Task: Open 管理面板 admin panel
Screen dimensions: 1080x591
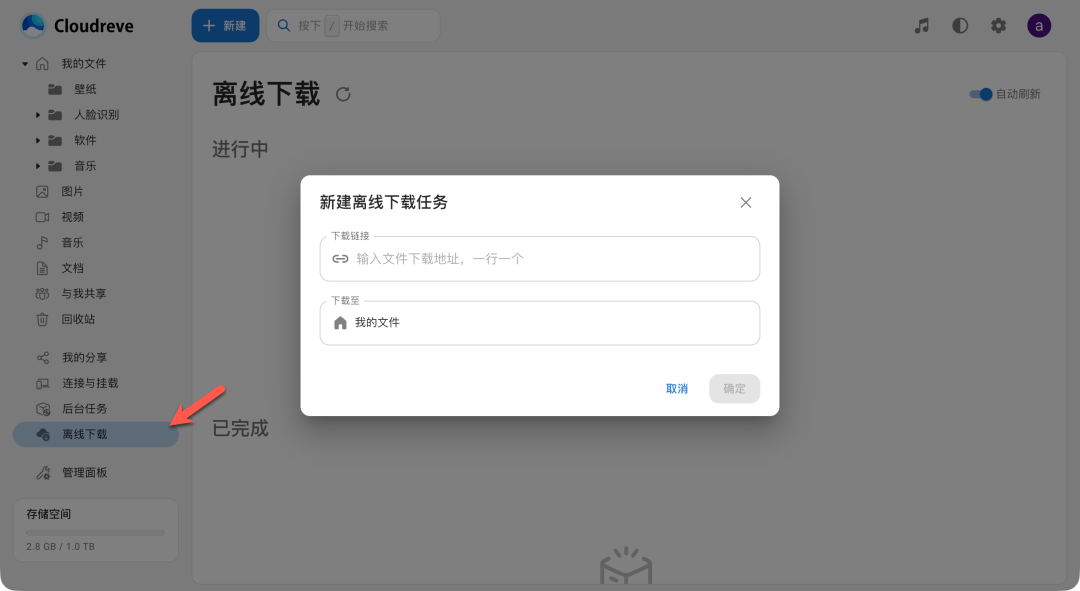Action: [x=84, y=473]
